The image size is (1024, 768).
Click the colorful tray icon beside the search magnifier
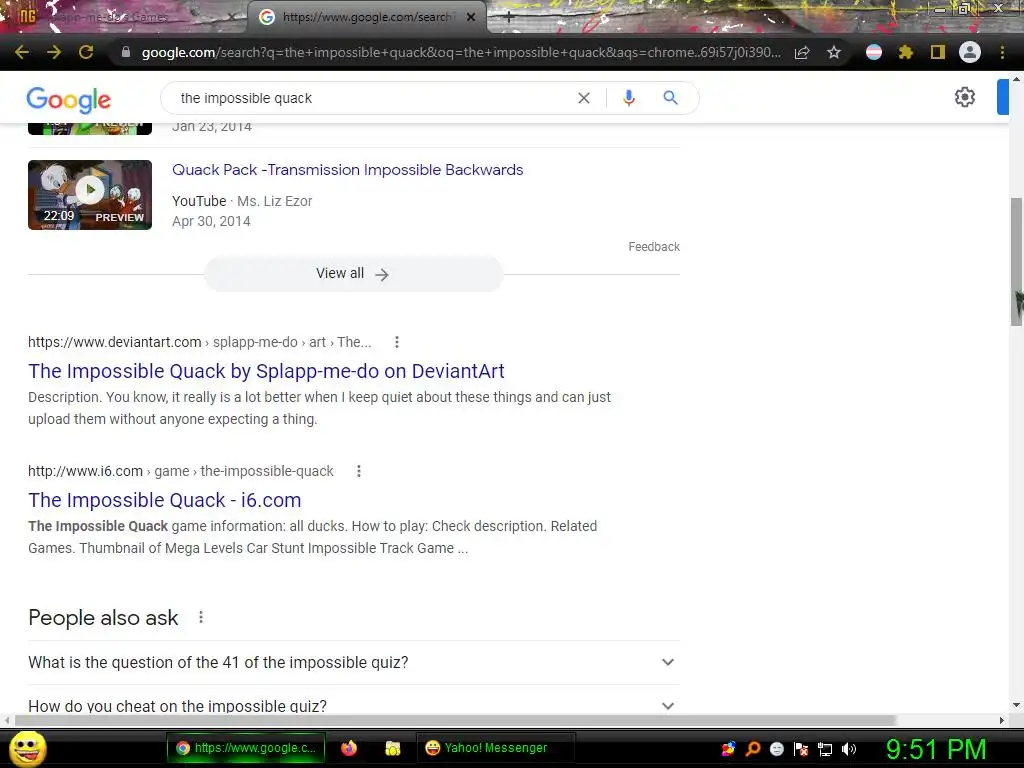pos(728,748)
